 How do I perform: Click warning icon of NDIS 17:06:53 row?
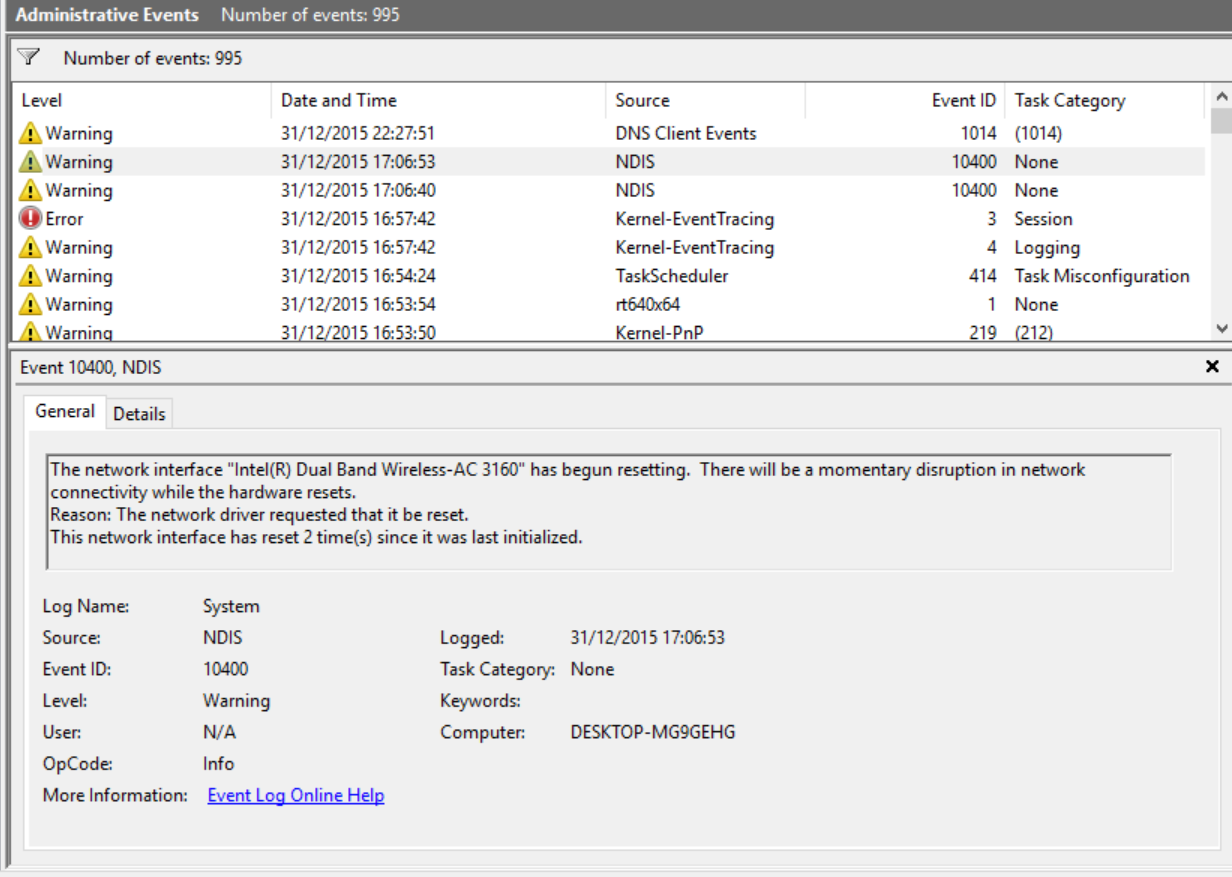coord(31,162)
